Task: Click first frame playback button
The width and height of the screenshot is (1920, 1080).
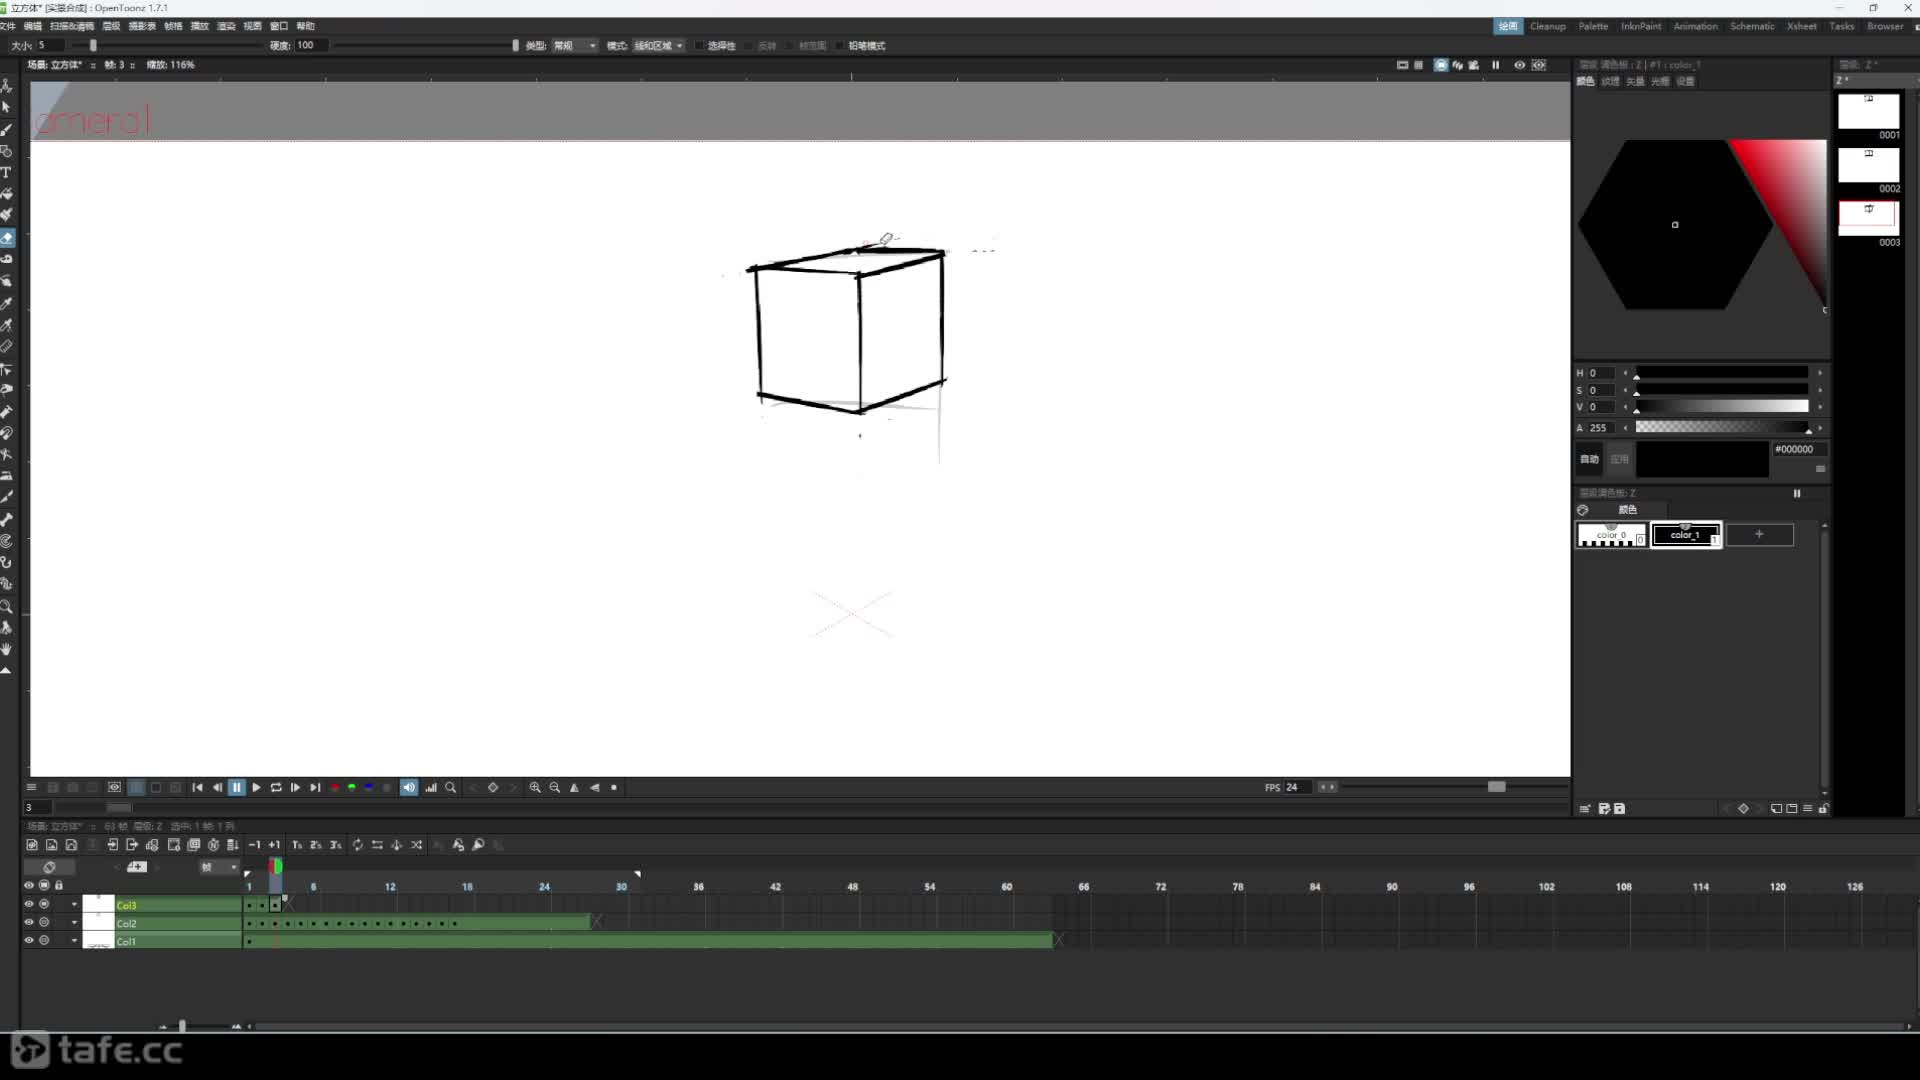Action: click(x=197, y=788)
